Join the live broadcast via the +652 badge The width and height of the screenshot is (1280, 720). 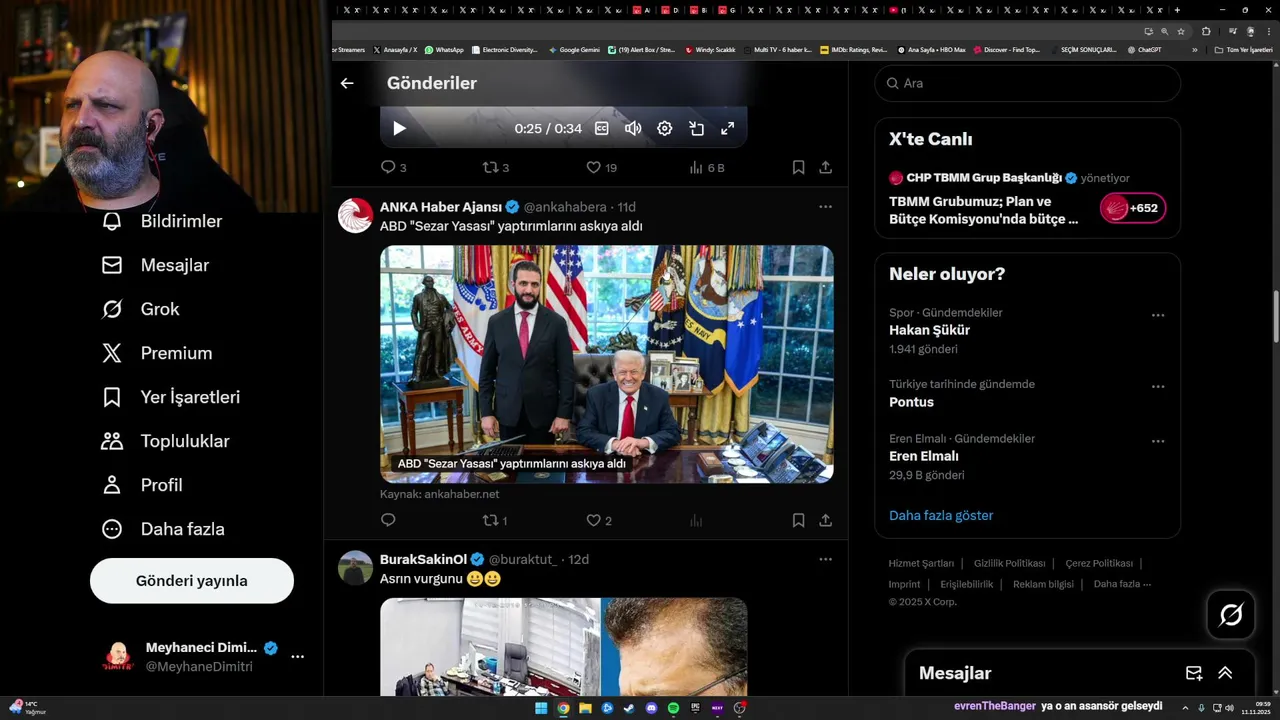point(1133,208)
